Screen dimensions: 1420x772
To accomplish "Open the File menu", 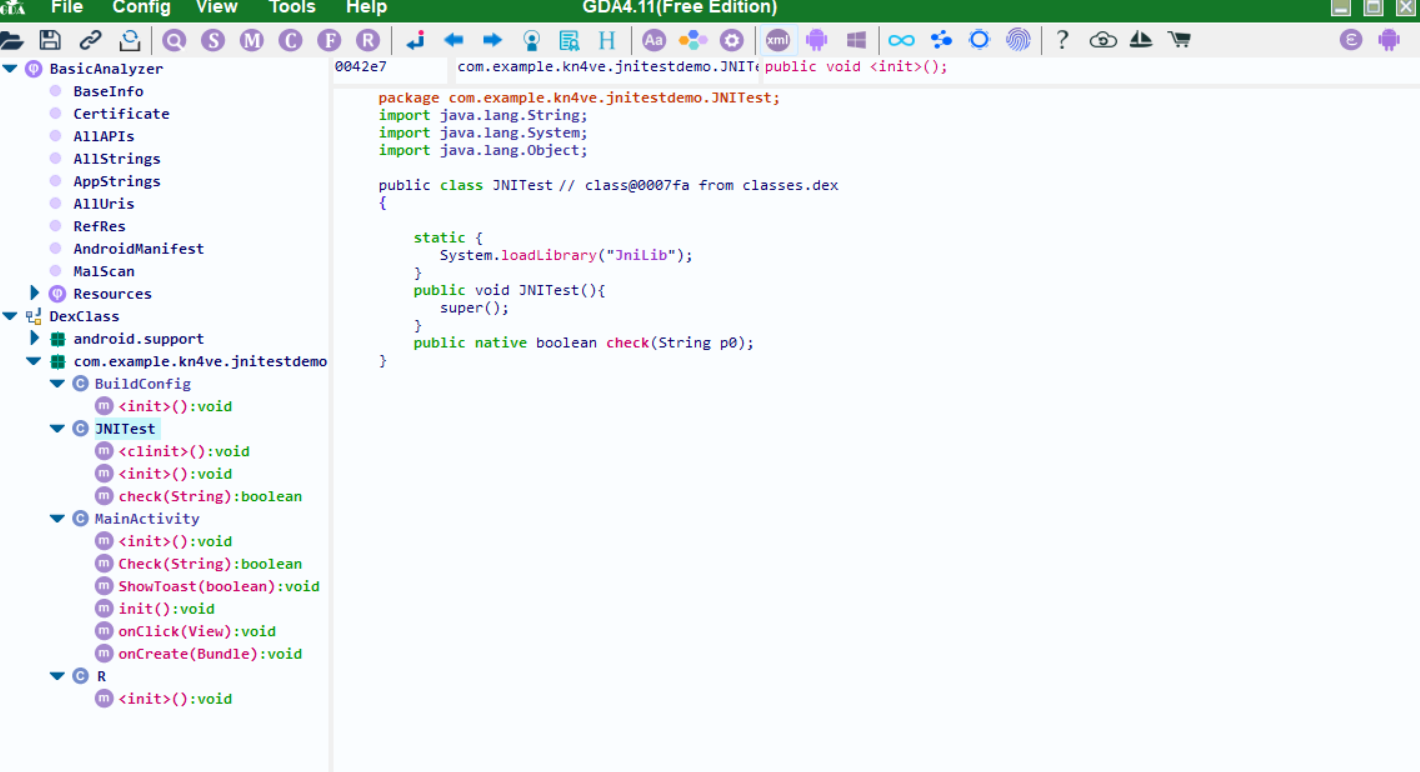I will pyautogui.click(x=67, y=8).
